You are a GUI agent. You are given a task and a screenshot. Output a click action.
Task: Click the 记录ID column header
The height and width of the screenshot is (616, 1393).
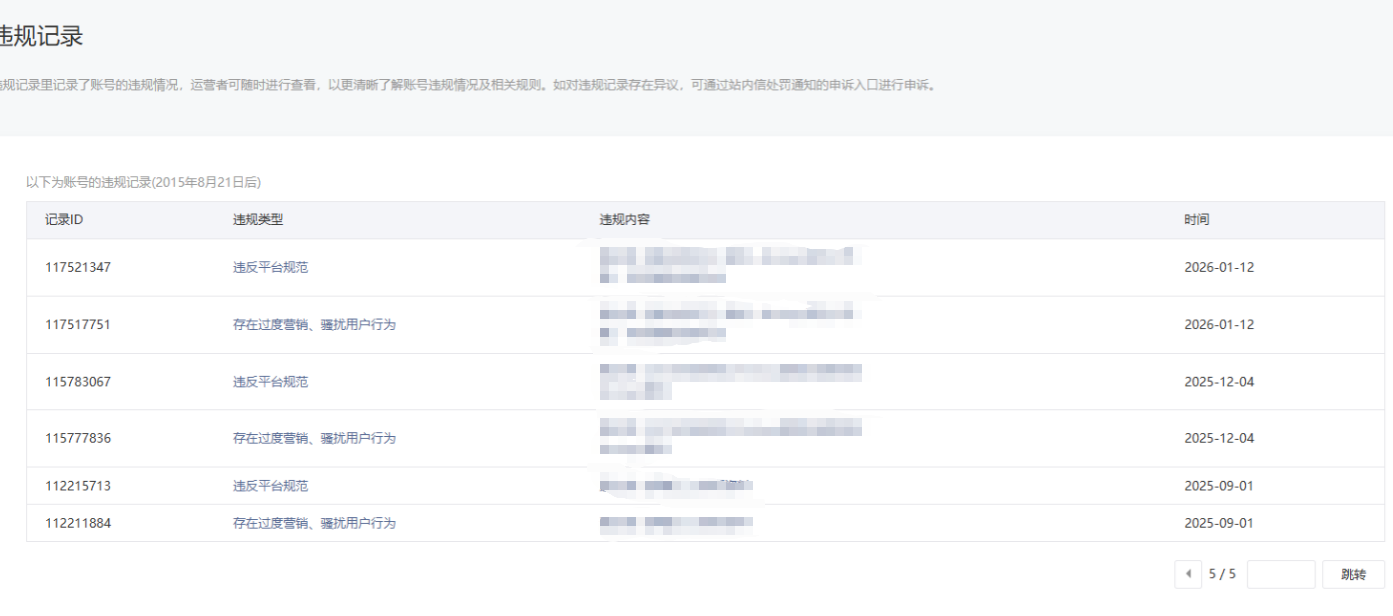[x=64, y=220]
